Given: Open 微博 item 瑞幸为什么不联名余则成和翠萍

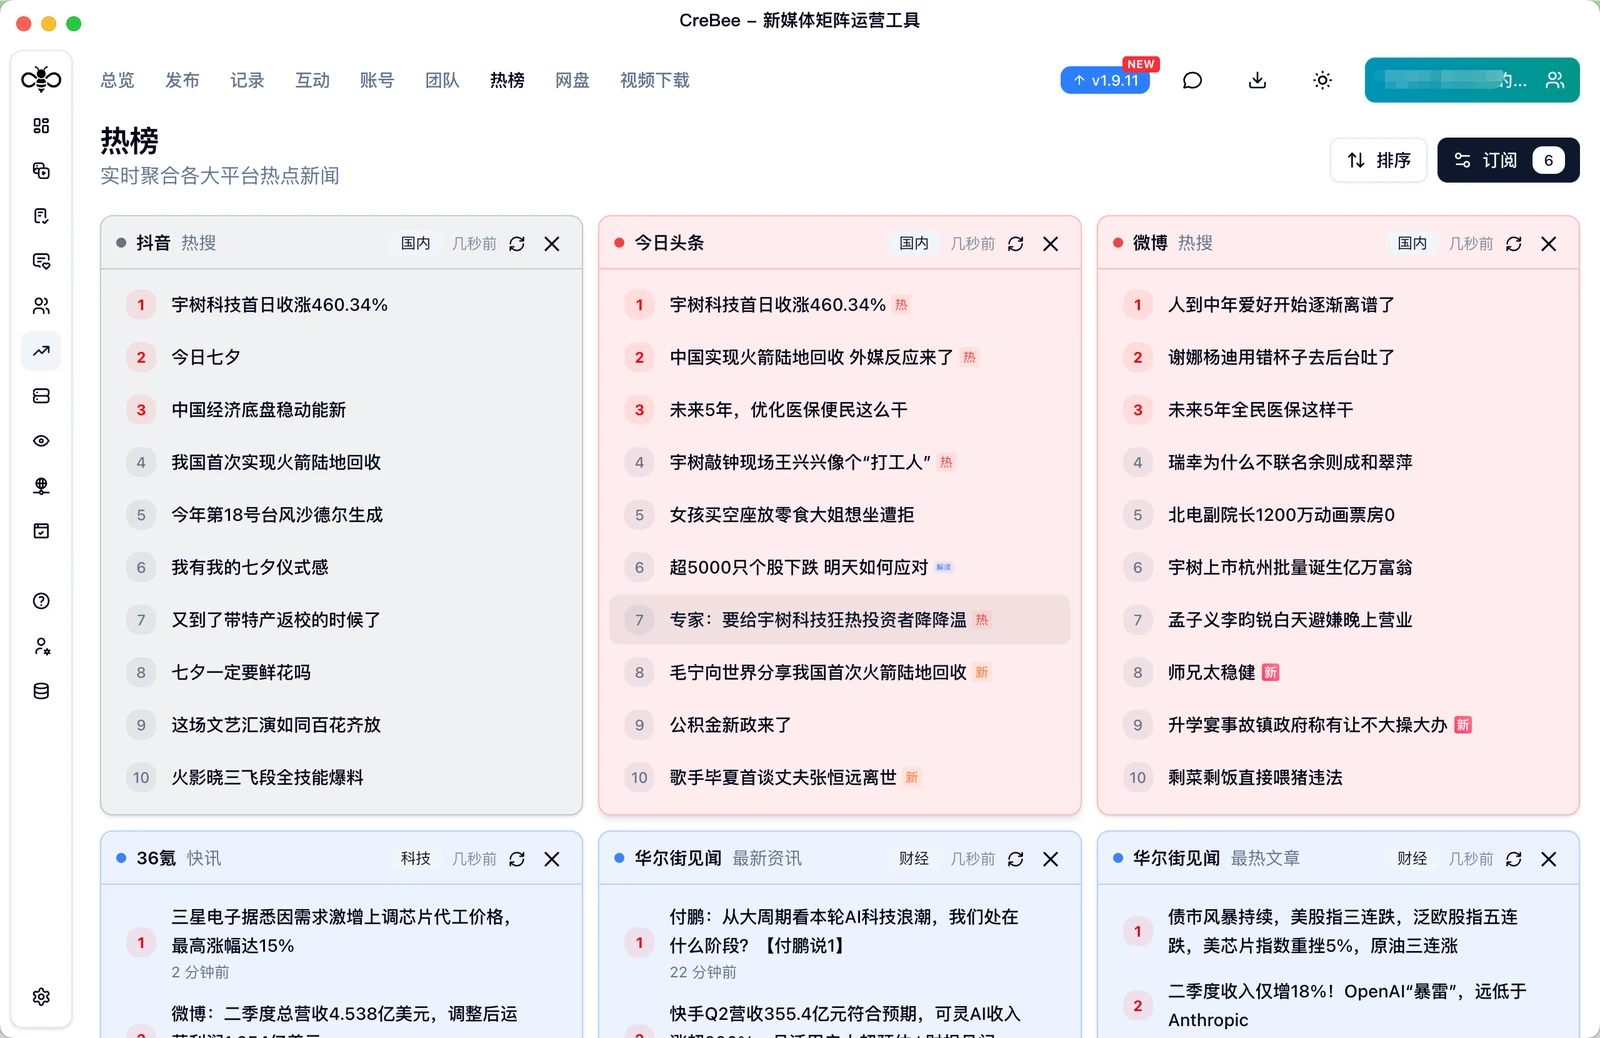Looking at the screenshot, I should 1338,462.
